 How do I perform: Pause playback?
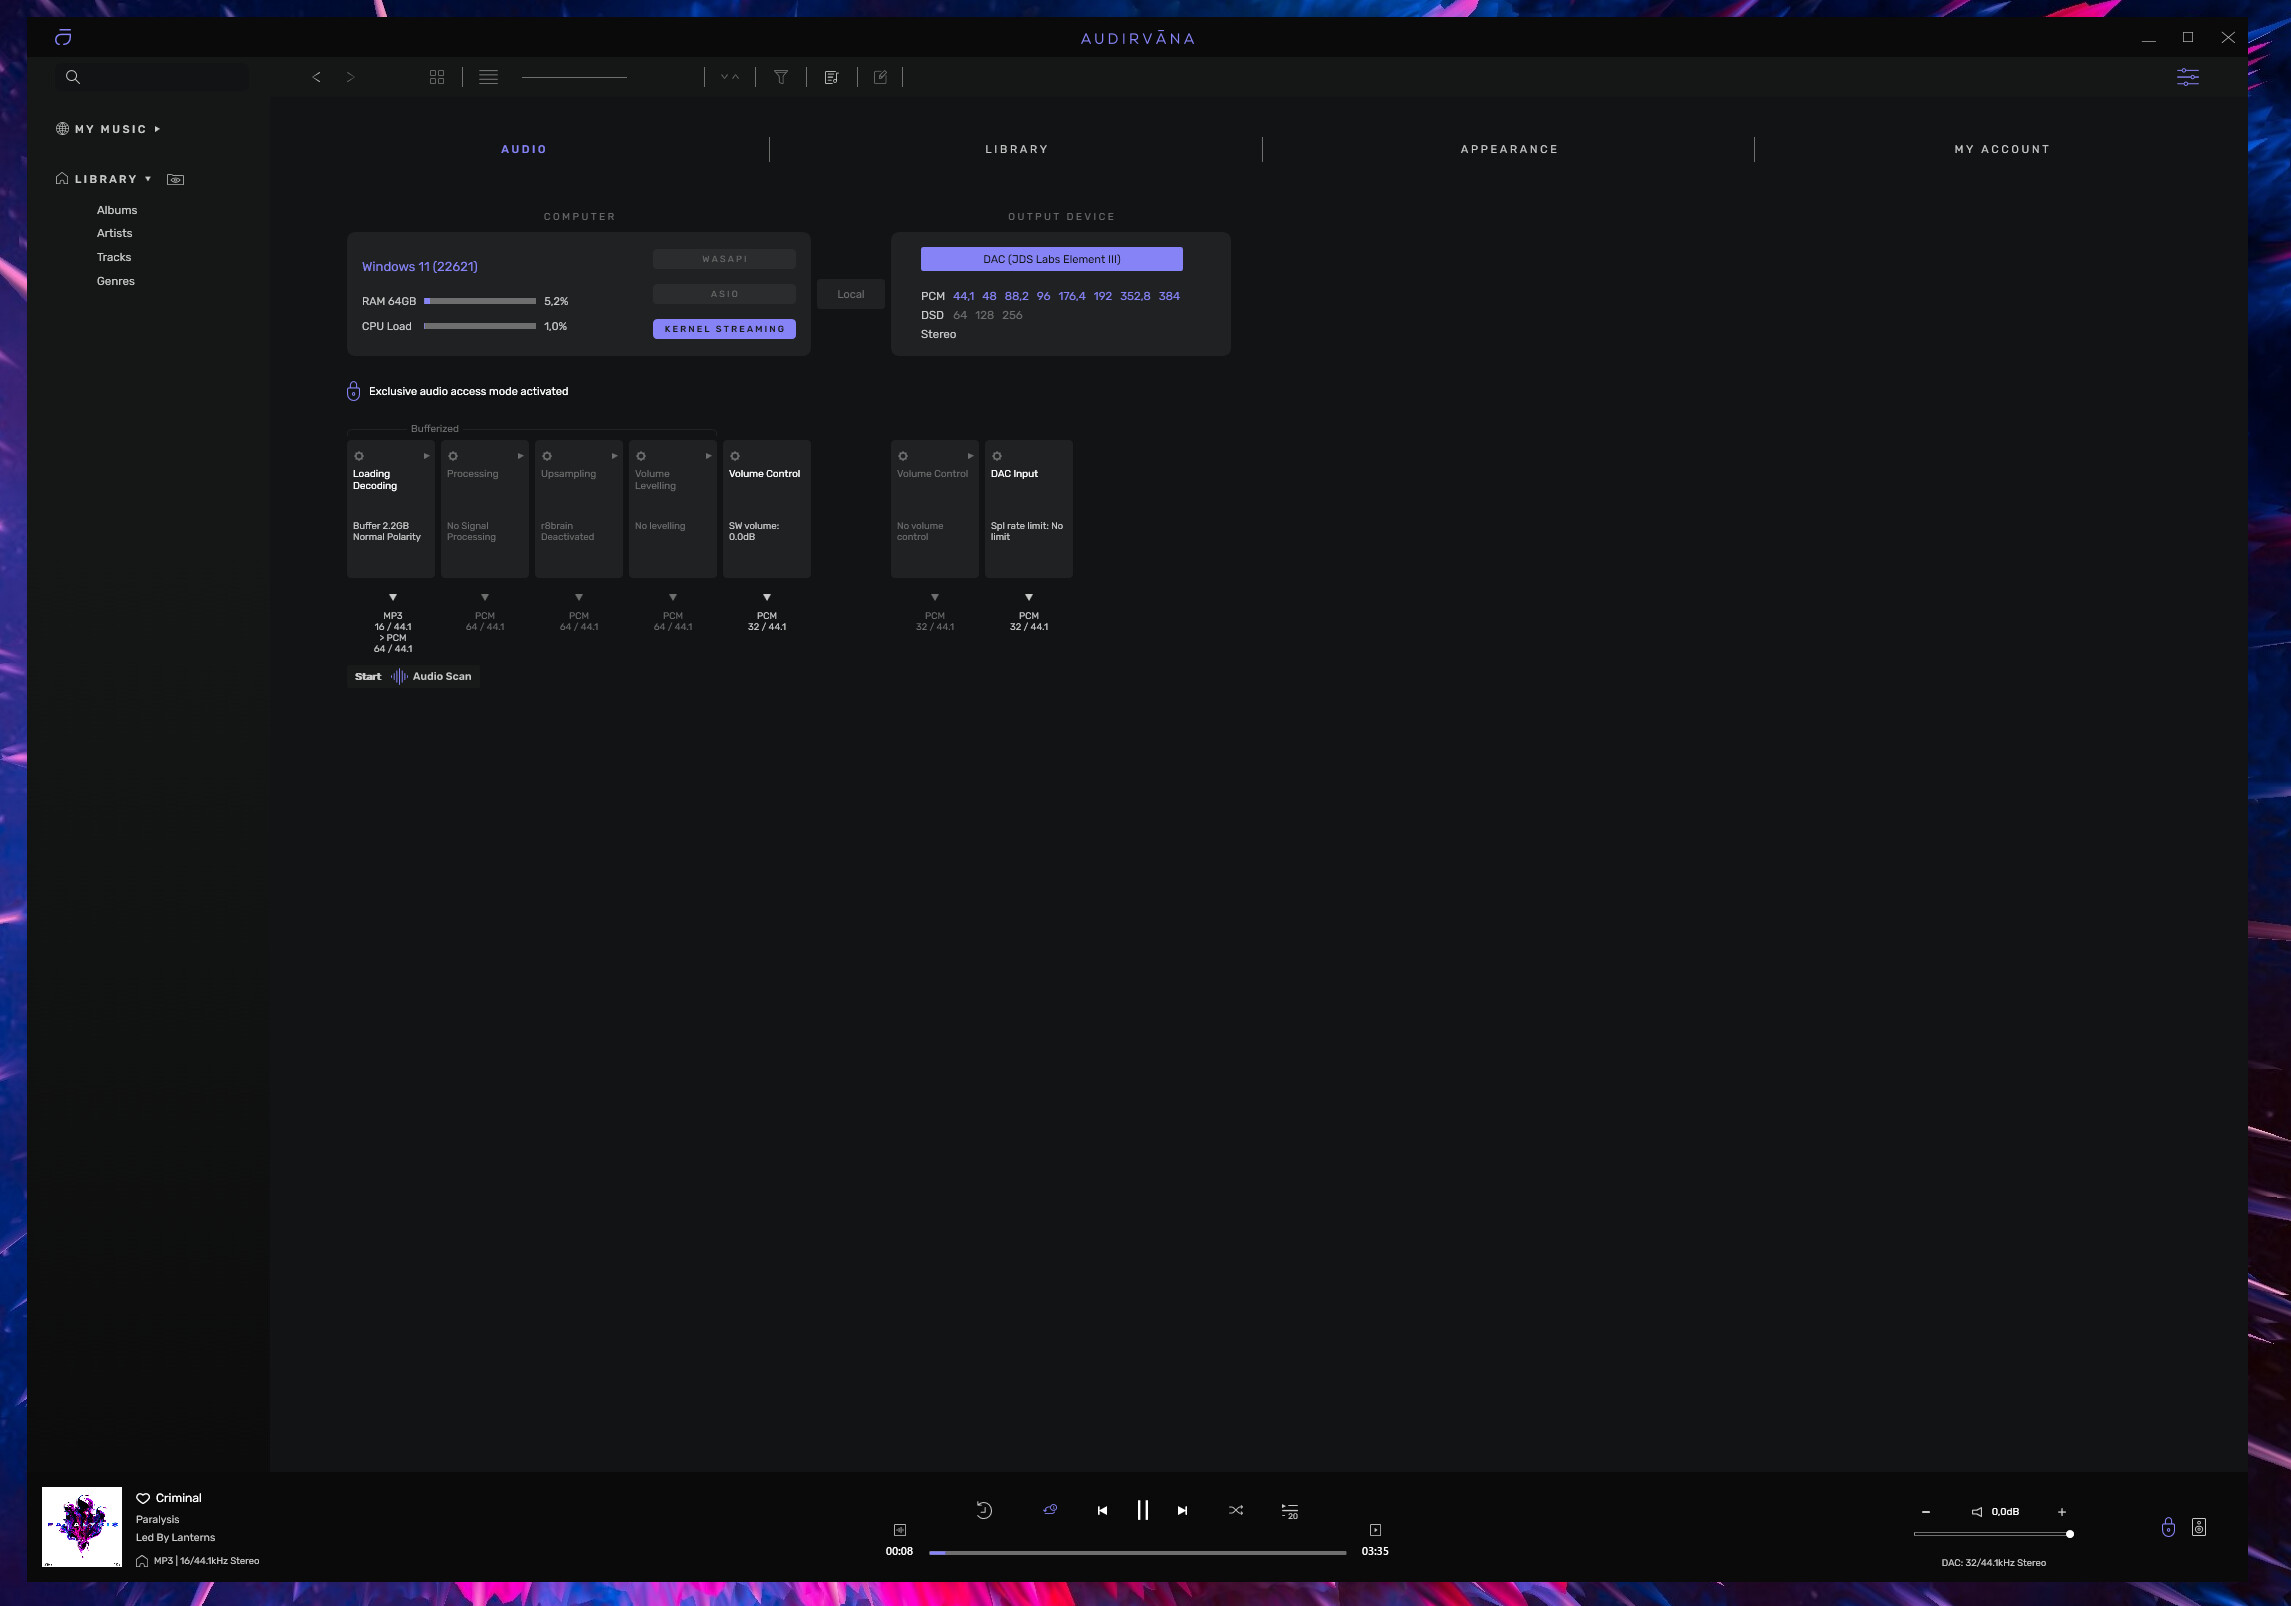click(1142, 1510)
